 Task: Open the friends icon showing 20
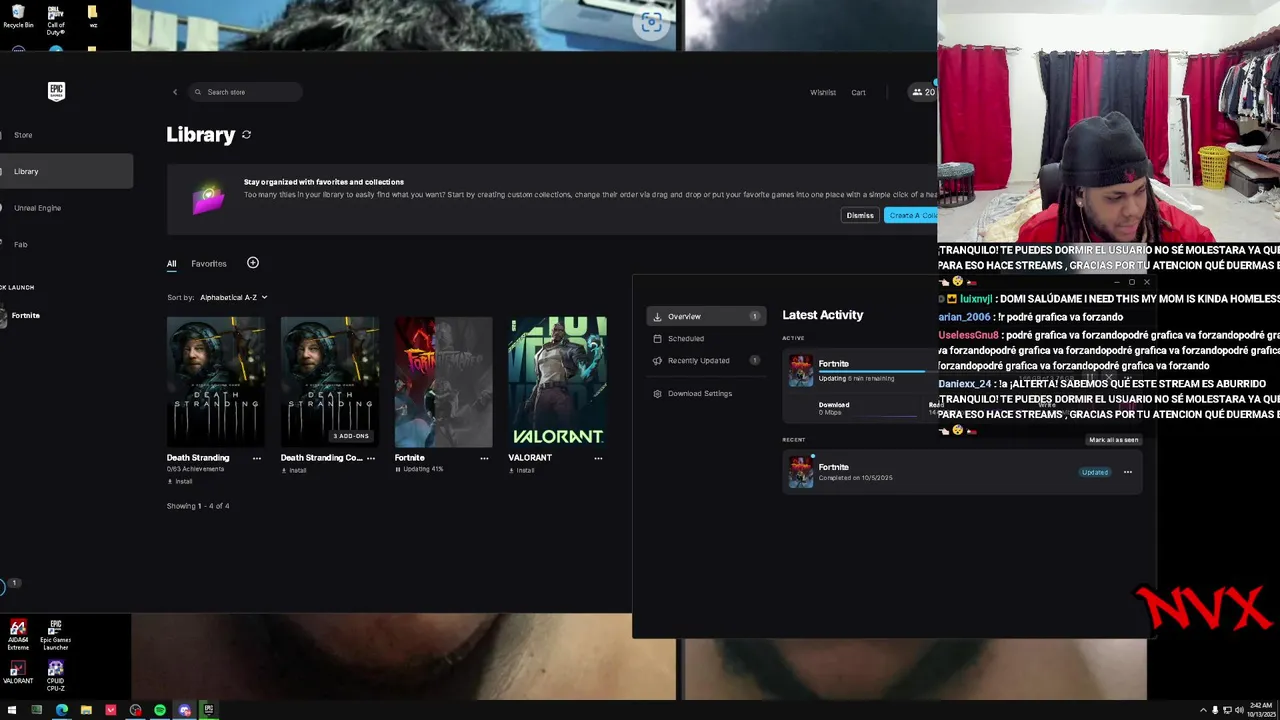pyautogui.click(x=923, y=92)
